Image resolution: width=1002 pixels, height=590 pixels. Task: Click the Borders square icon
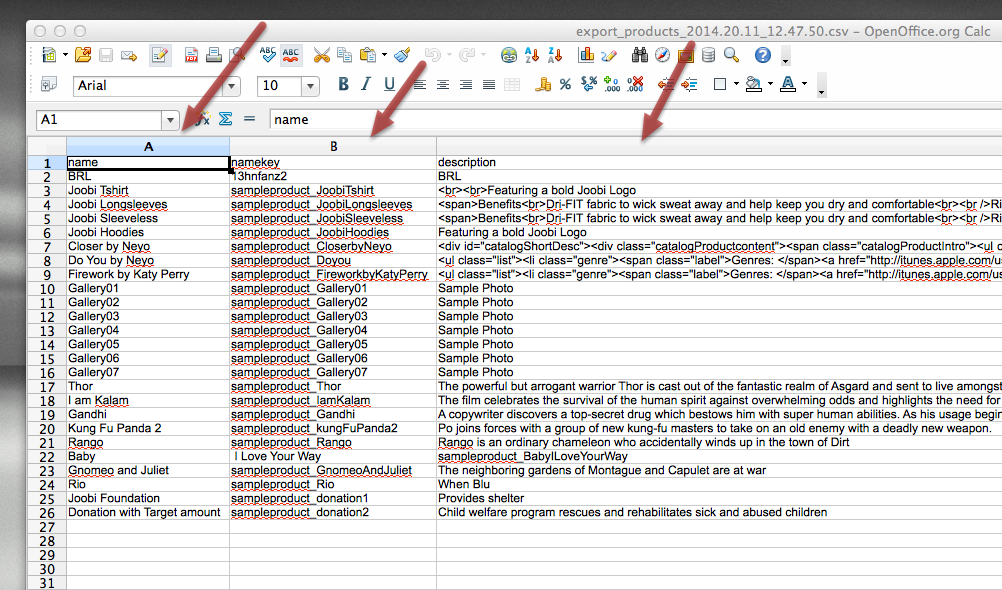pos(720,84)
